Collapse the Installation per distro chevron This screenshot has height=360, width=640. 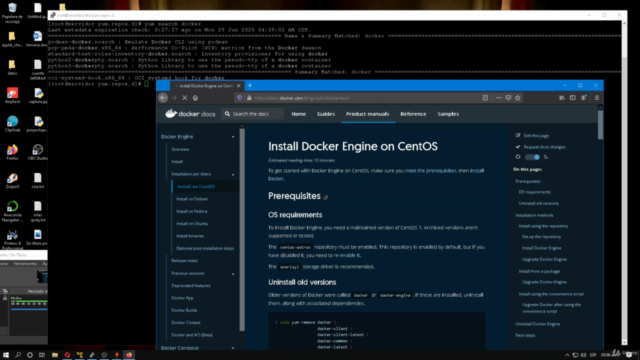click(x=233, y=174)
